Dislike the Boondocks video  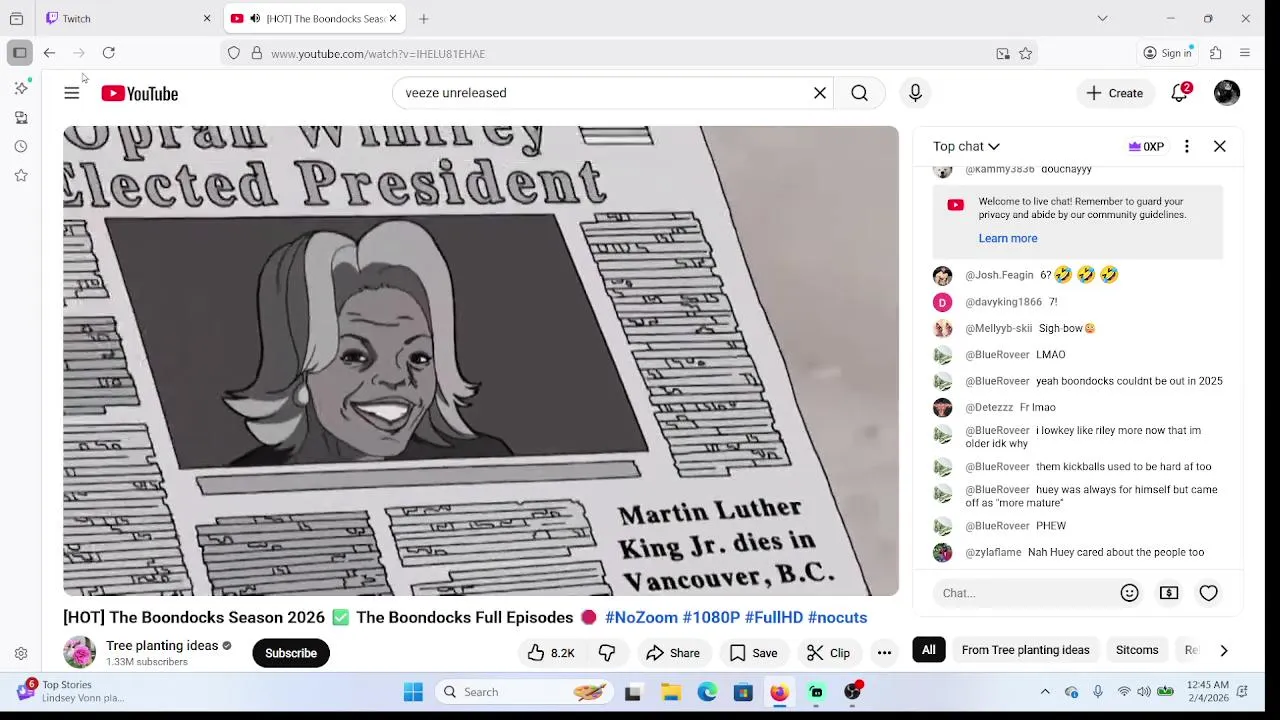point(607,653)
